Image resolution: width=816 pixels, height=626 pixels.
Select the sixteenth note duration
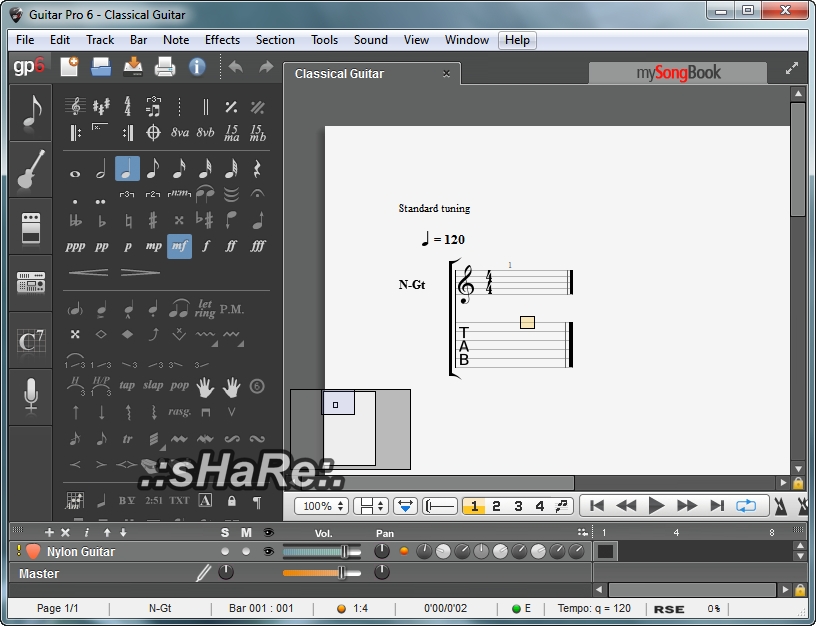pyautogui.click(x=179, y=169)
